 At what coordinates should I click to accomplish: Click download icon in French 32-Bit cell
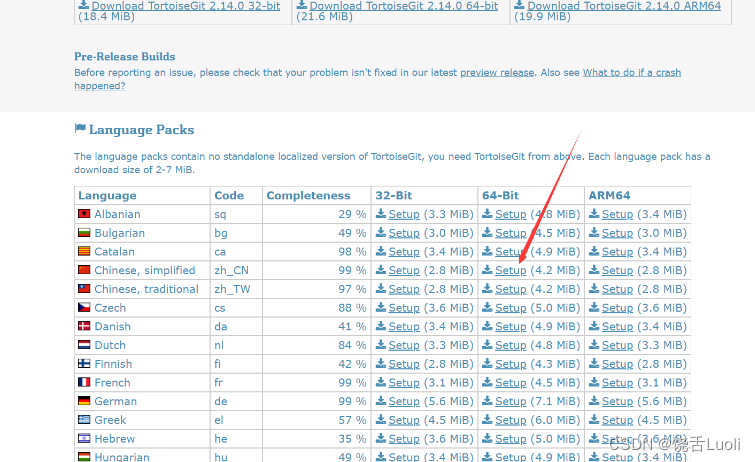(x=381, y=382)
